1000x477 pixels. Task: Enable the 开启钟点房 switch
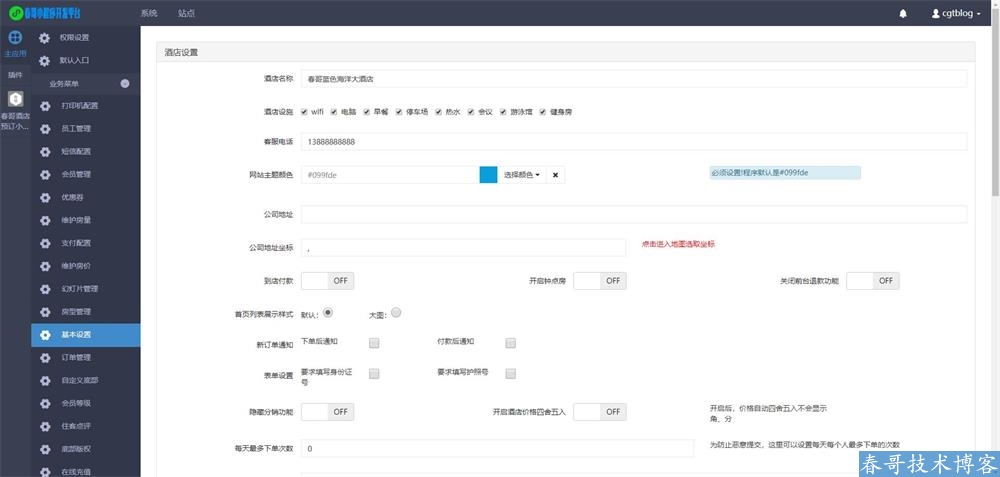[599, 281]
